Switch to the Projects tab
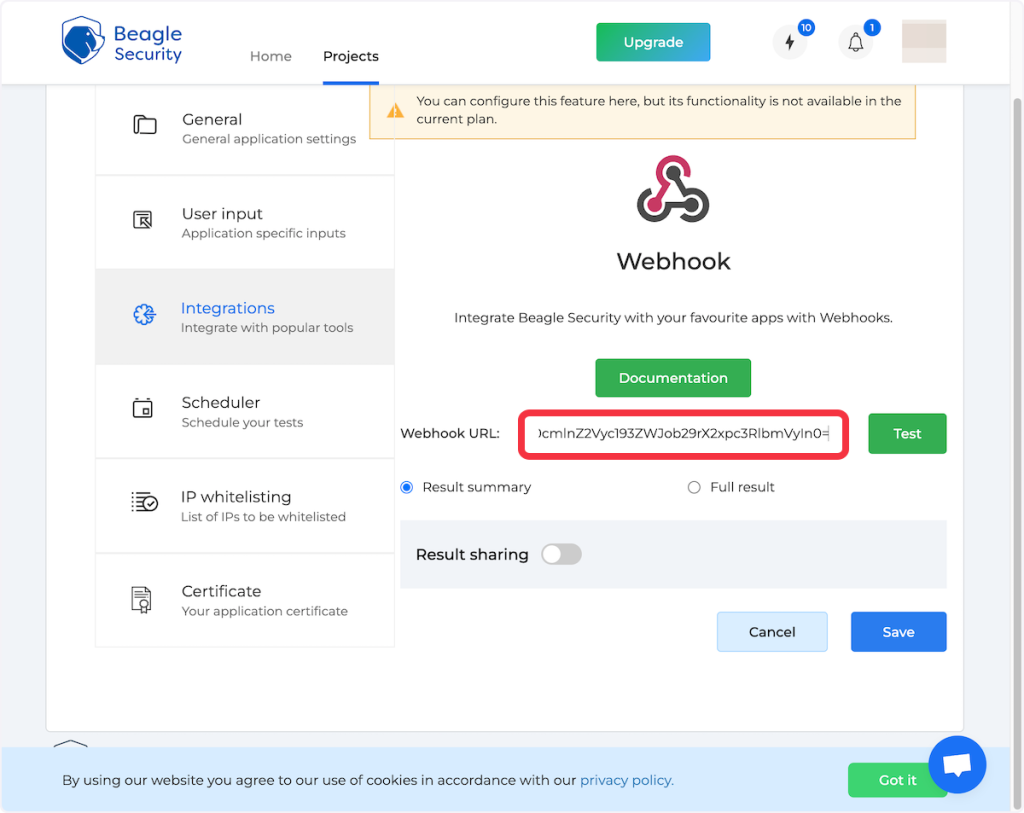1024x813 pixels. [350, 56]
